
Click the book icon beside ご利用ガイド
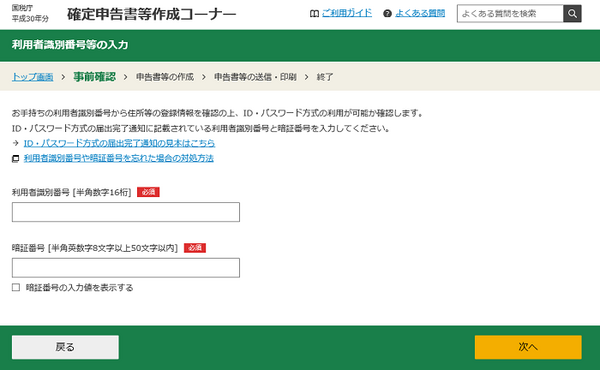[314, 14]
